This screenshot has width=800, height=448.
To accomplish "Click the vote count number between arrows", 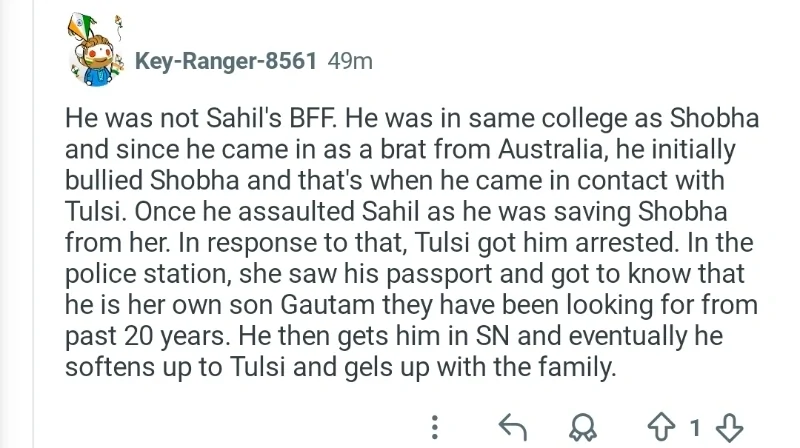I will click(697, 428).
